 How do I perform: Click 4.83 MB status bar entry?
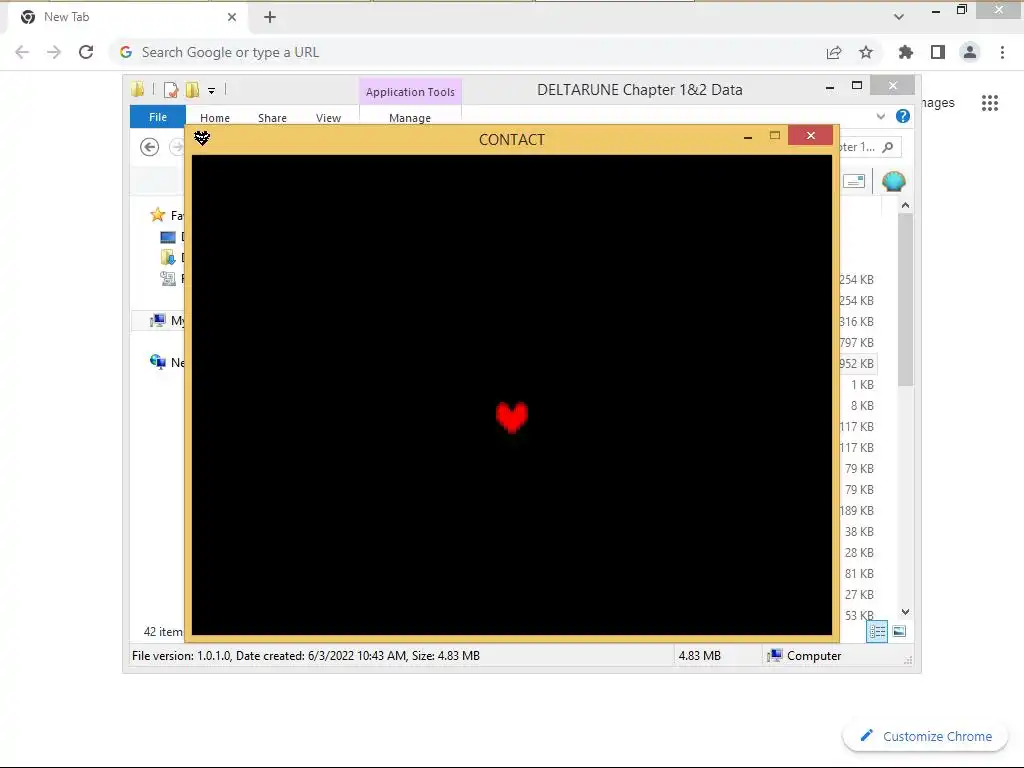(699, 656)
